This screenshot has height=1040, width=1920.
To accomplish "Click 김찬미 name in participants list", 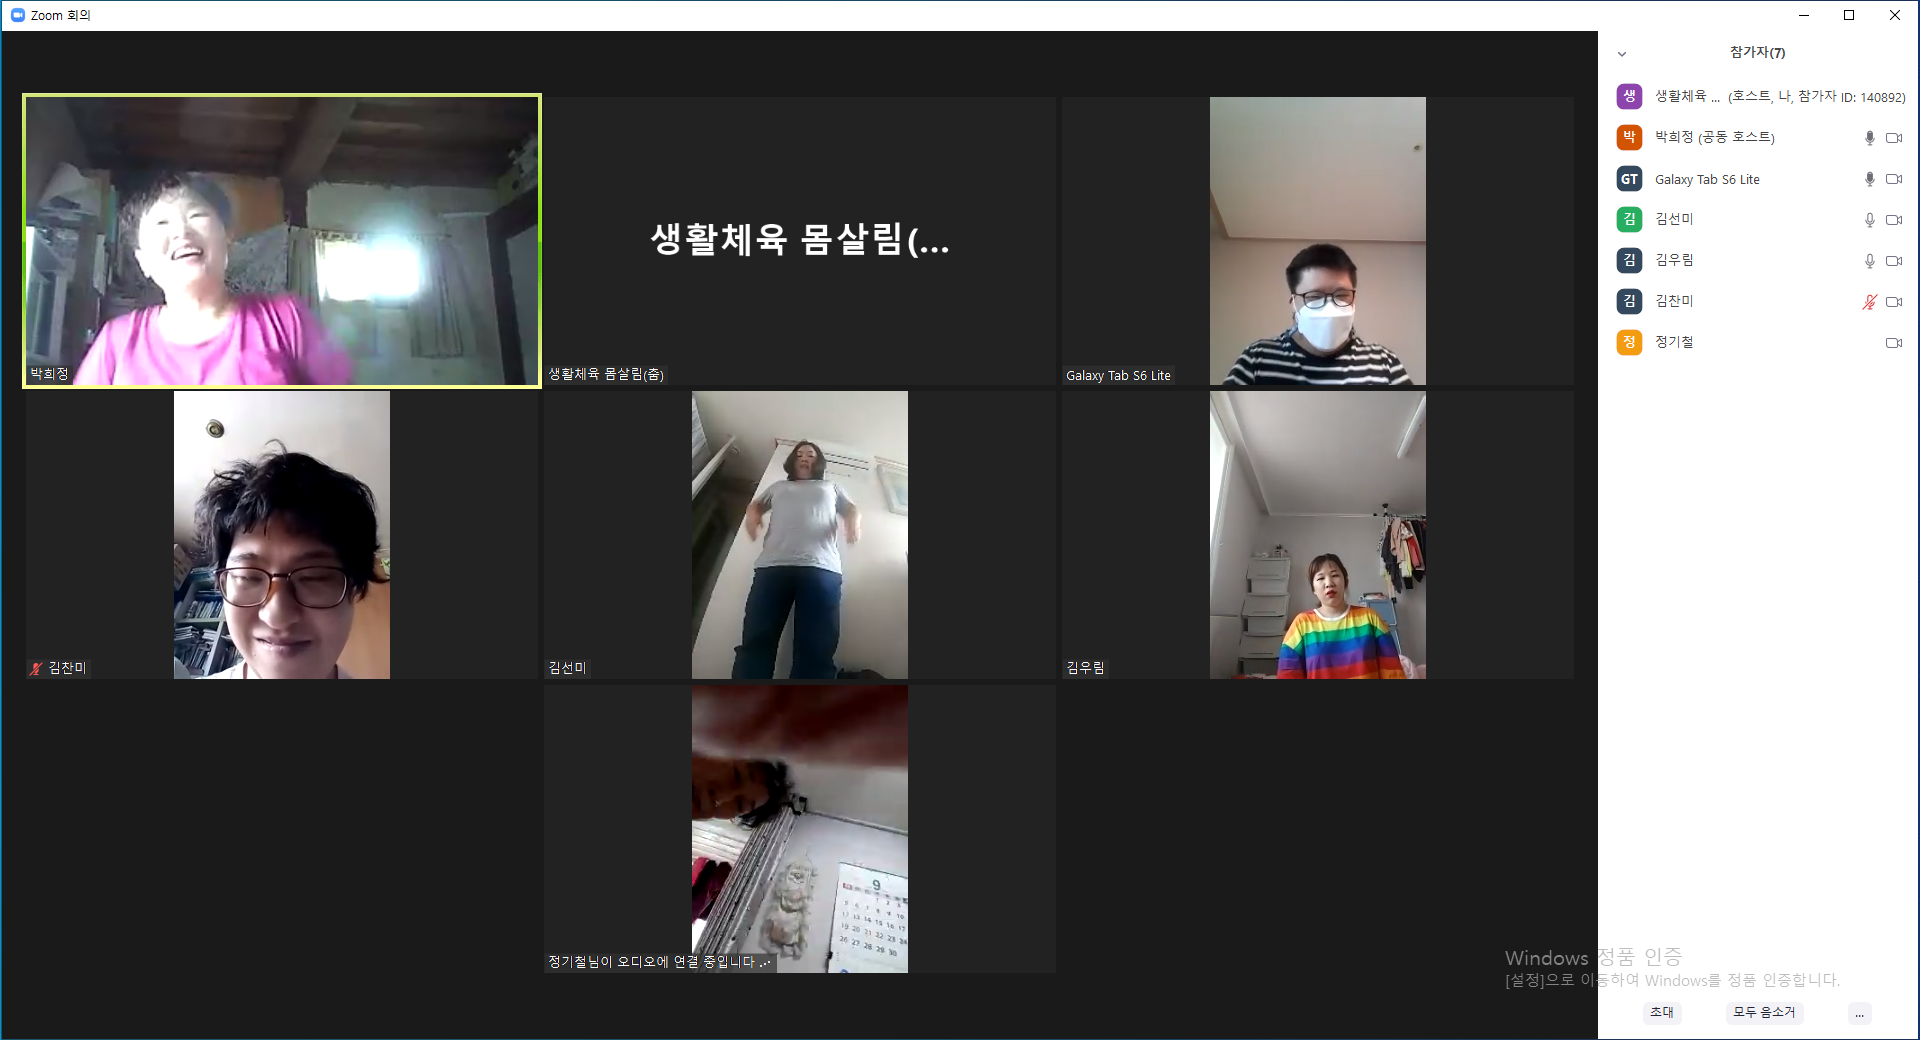I will tap(1674, 301).
